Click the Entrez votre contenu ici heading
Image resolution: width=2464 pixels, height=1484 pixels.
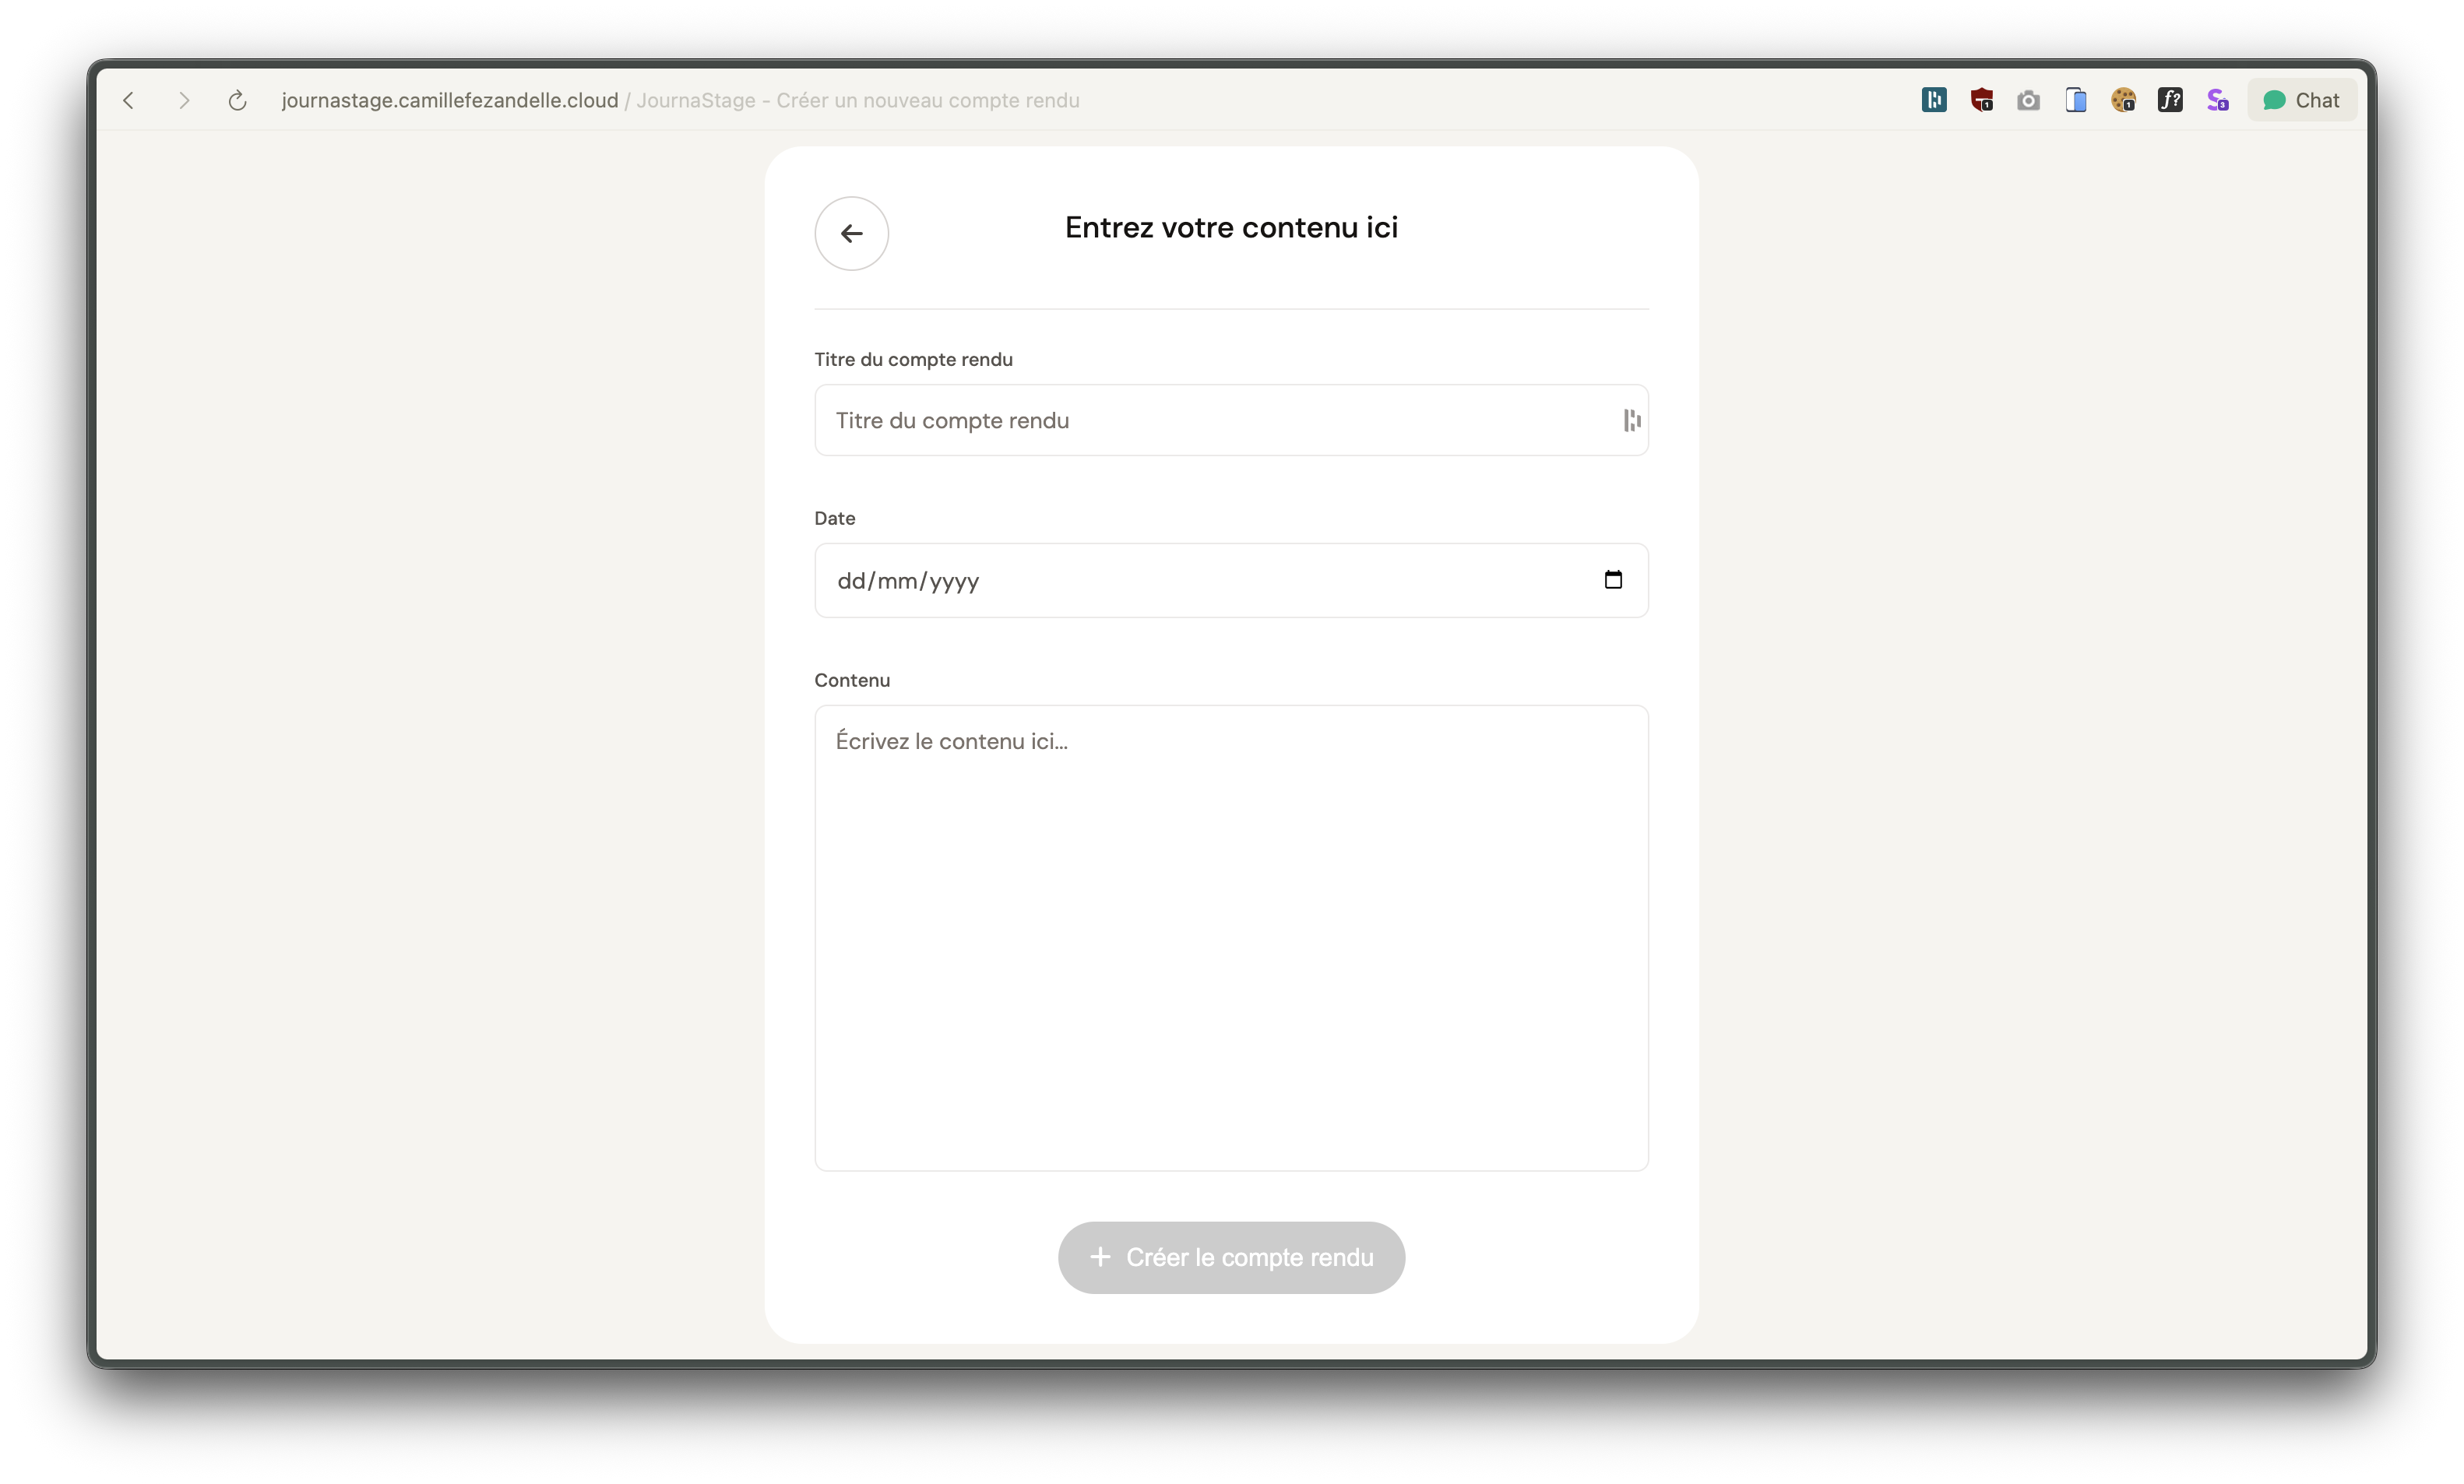(1231, 228)
